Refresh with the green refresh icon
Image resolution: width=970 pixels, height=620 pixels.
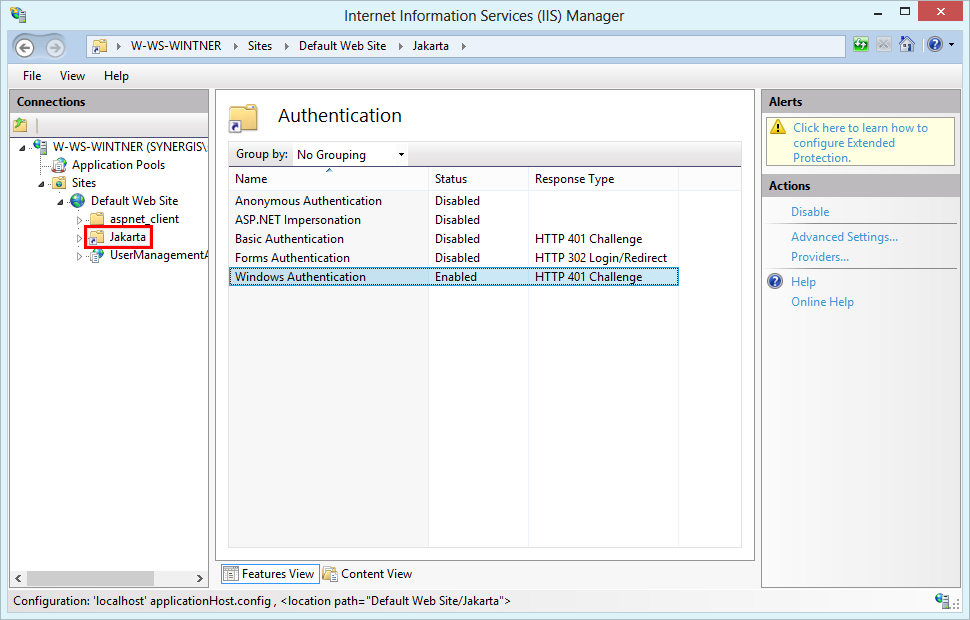point(860,45)
